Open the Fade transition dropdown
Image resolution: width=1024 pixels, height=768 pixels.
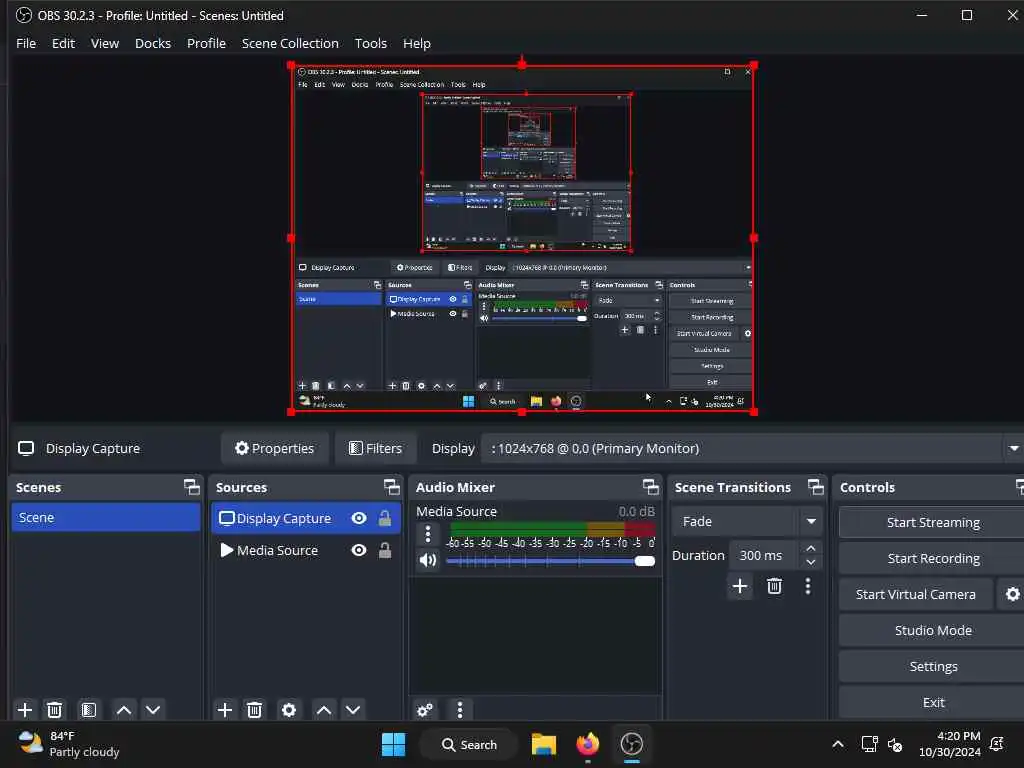(746, 521)
